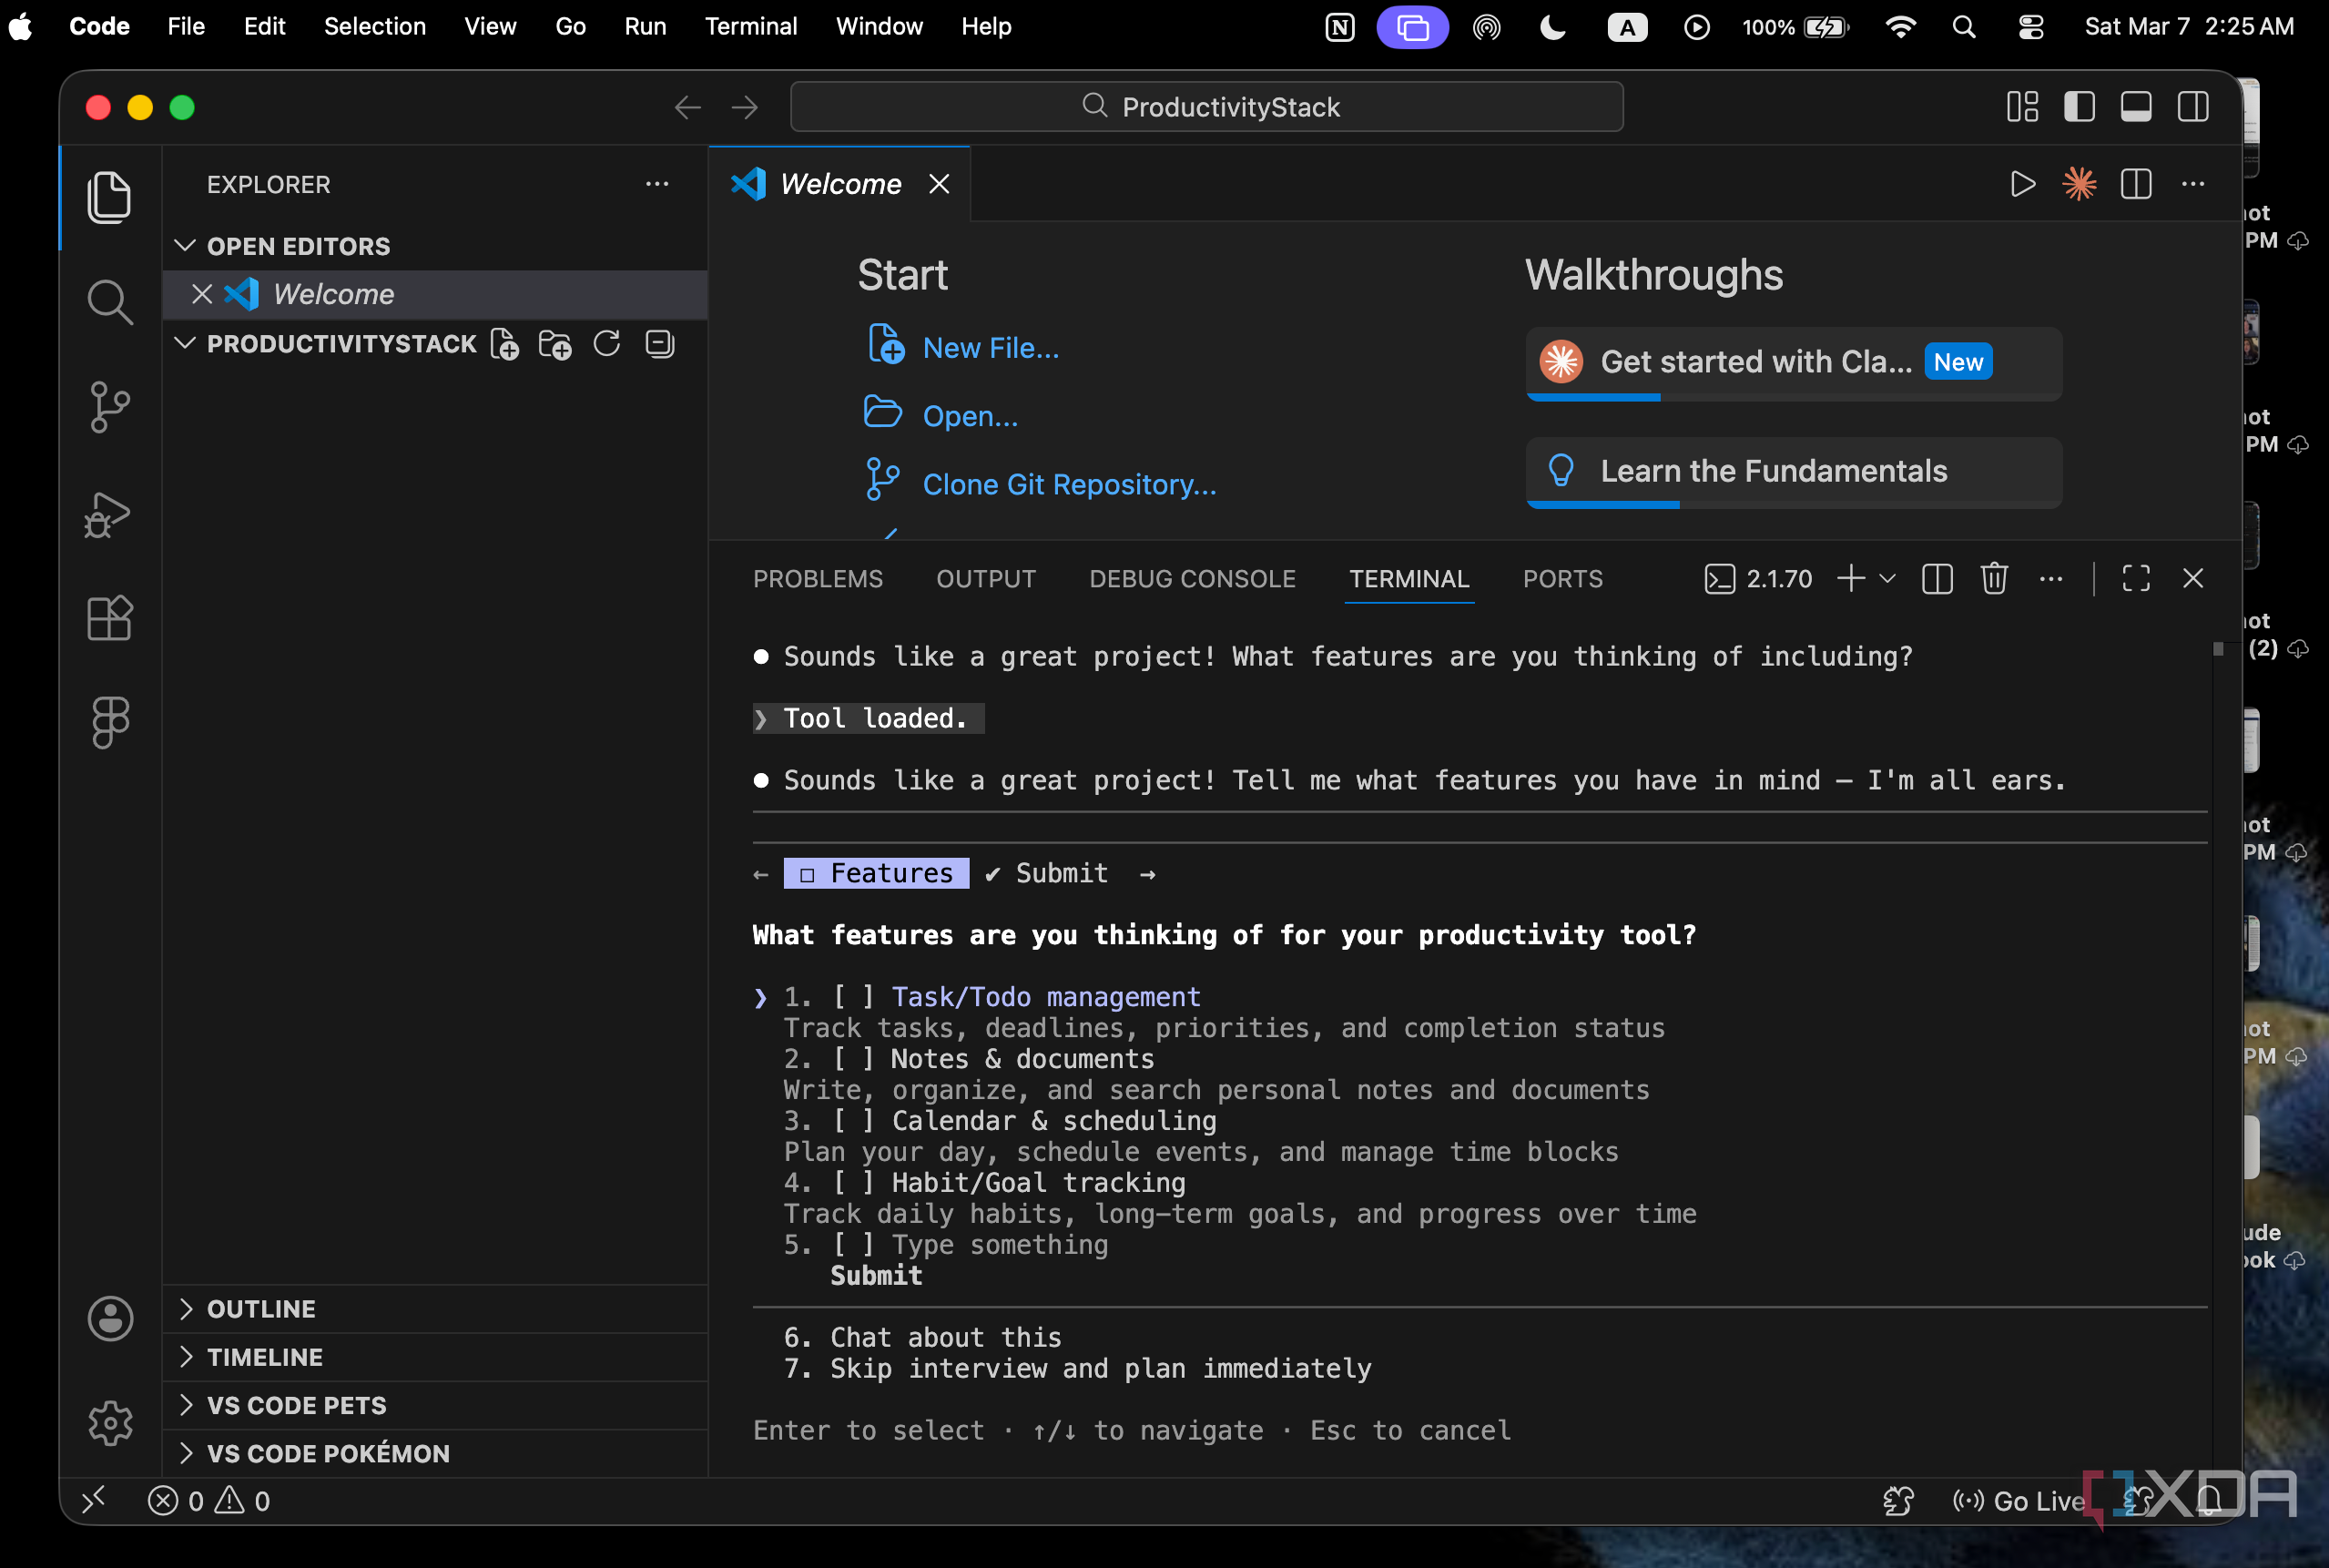Switch to the PROBLEMS tab
Screen dimensions: 2329x1568
coord(817,578)
